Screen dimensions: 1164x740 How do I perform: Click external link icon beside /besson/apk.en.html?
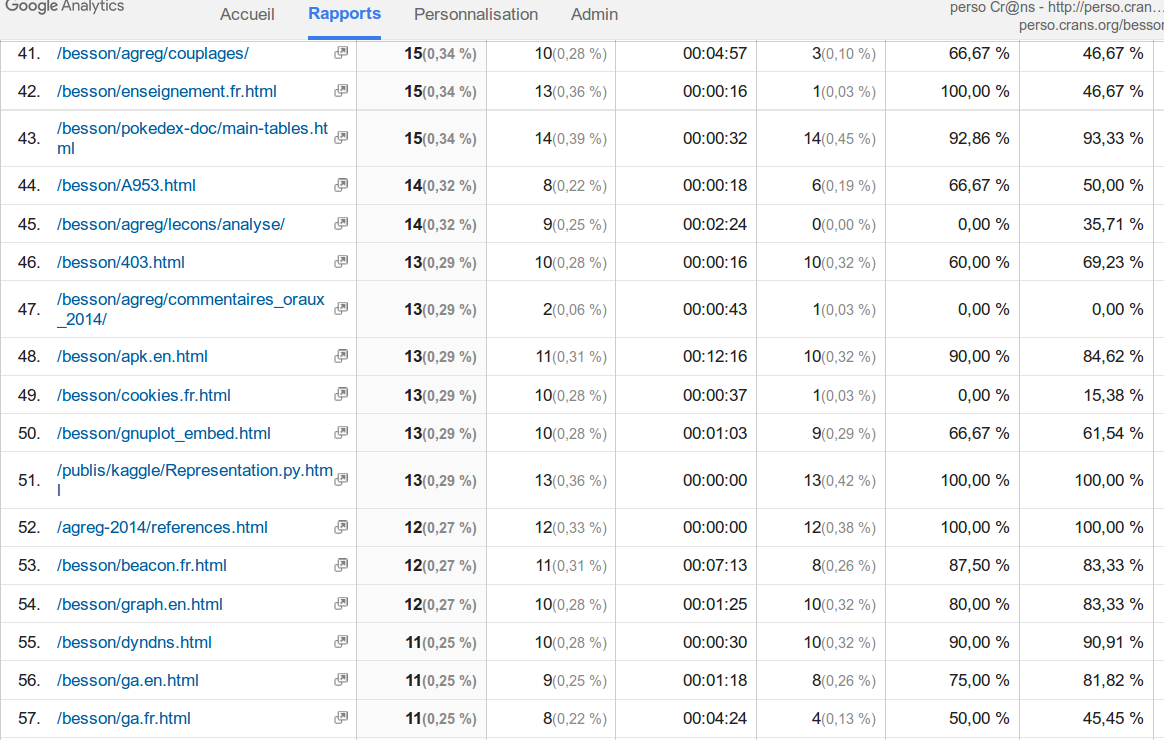point(341,356)
